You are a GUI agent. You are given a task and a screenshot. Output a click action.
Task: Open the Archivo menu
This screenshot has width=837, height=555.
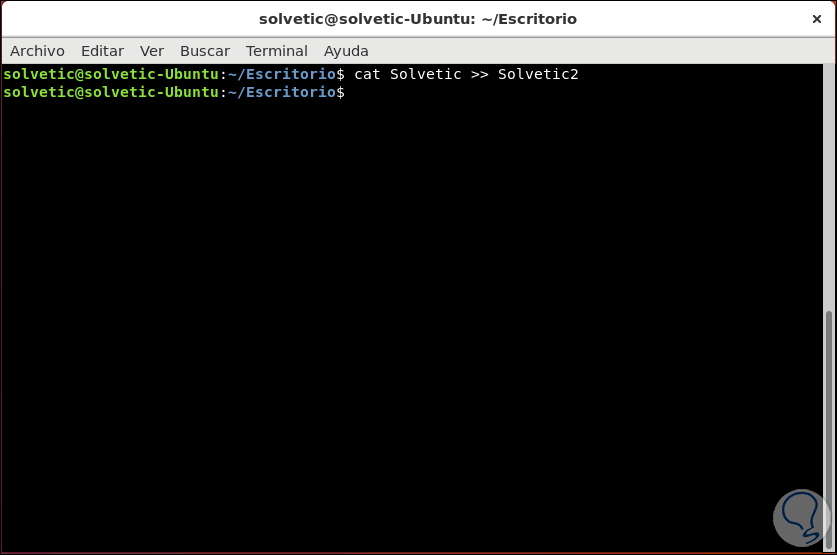point(37,51)
